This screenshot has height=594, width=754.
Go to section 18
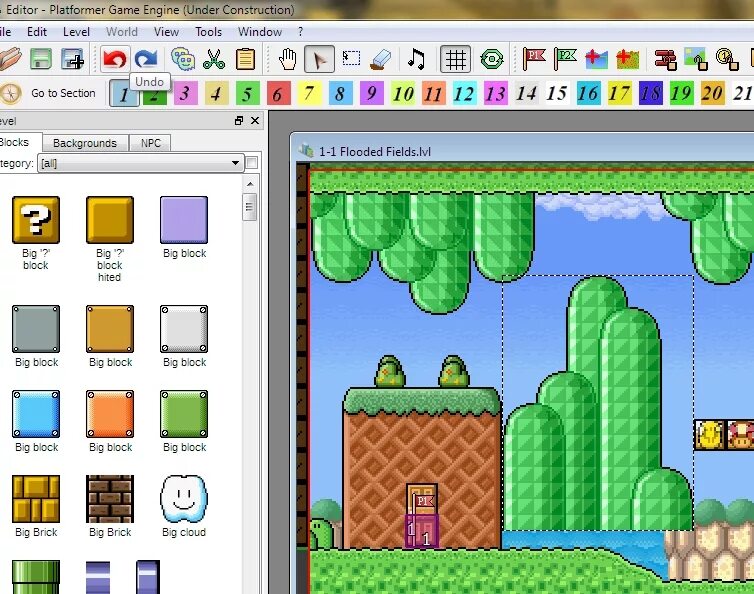coord(651,93)
